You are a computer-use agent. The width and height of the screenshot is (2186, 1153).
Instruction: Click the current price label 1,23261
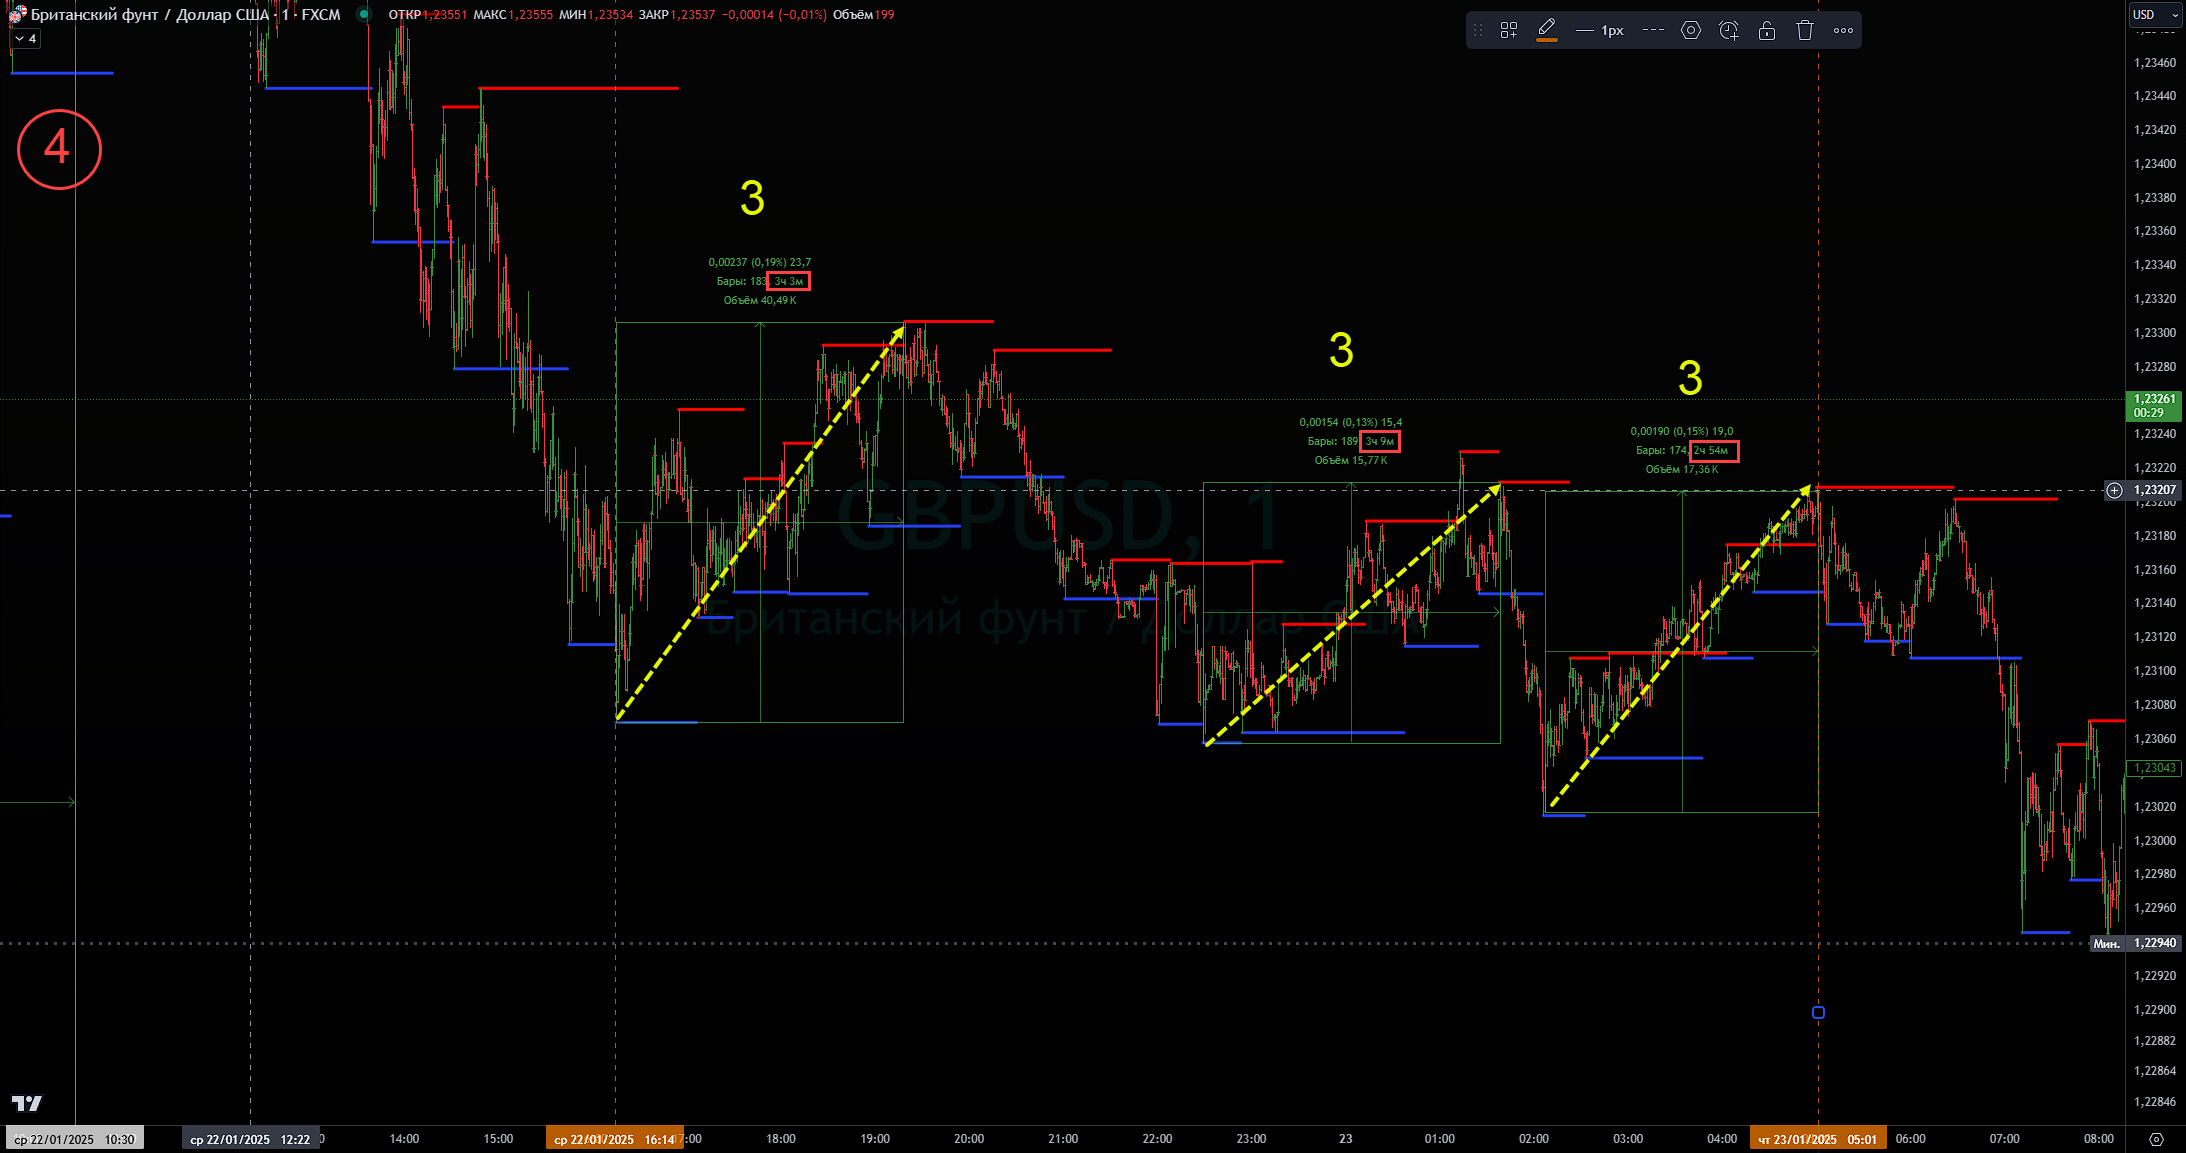click(x=2154, y=405)
